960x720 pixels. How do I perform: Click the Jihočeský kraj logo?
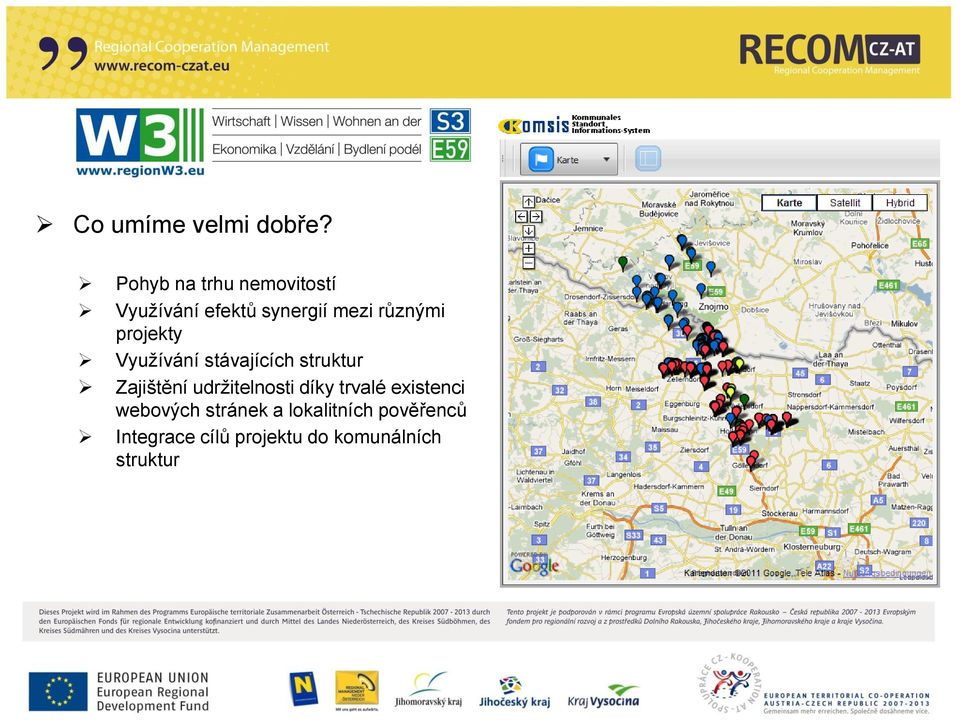click(x=514, y=692)
